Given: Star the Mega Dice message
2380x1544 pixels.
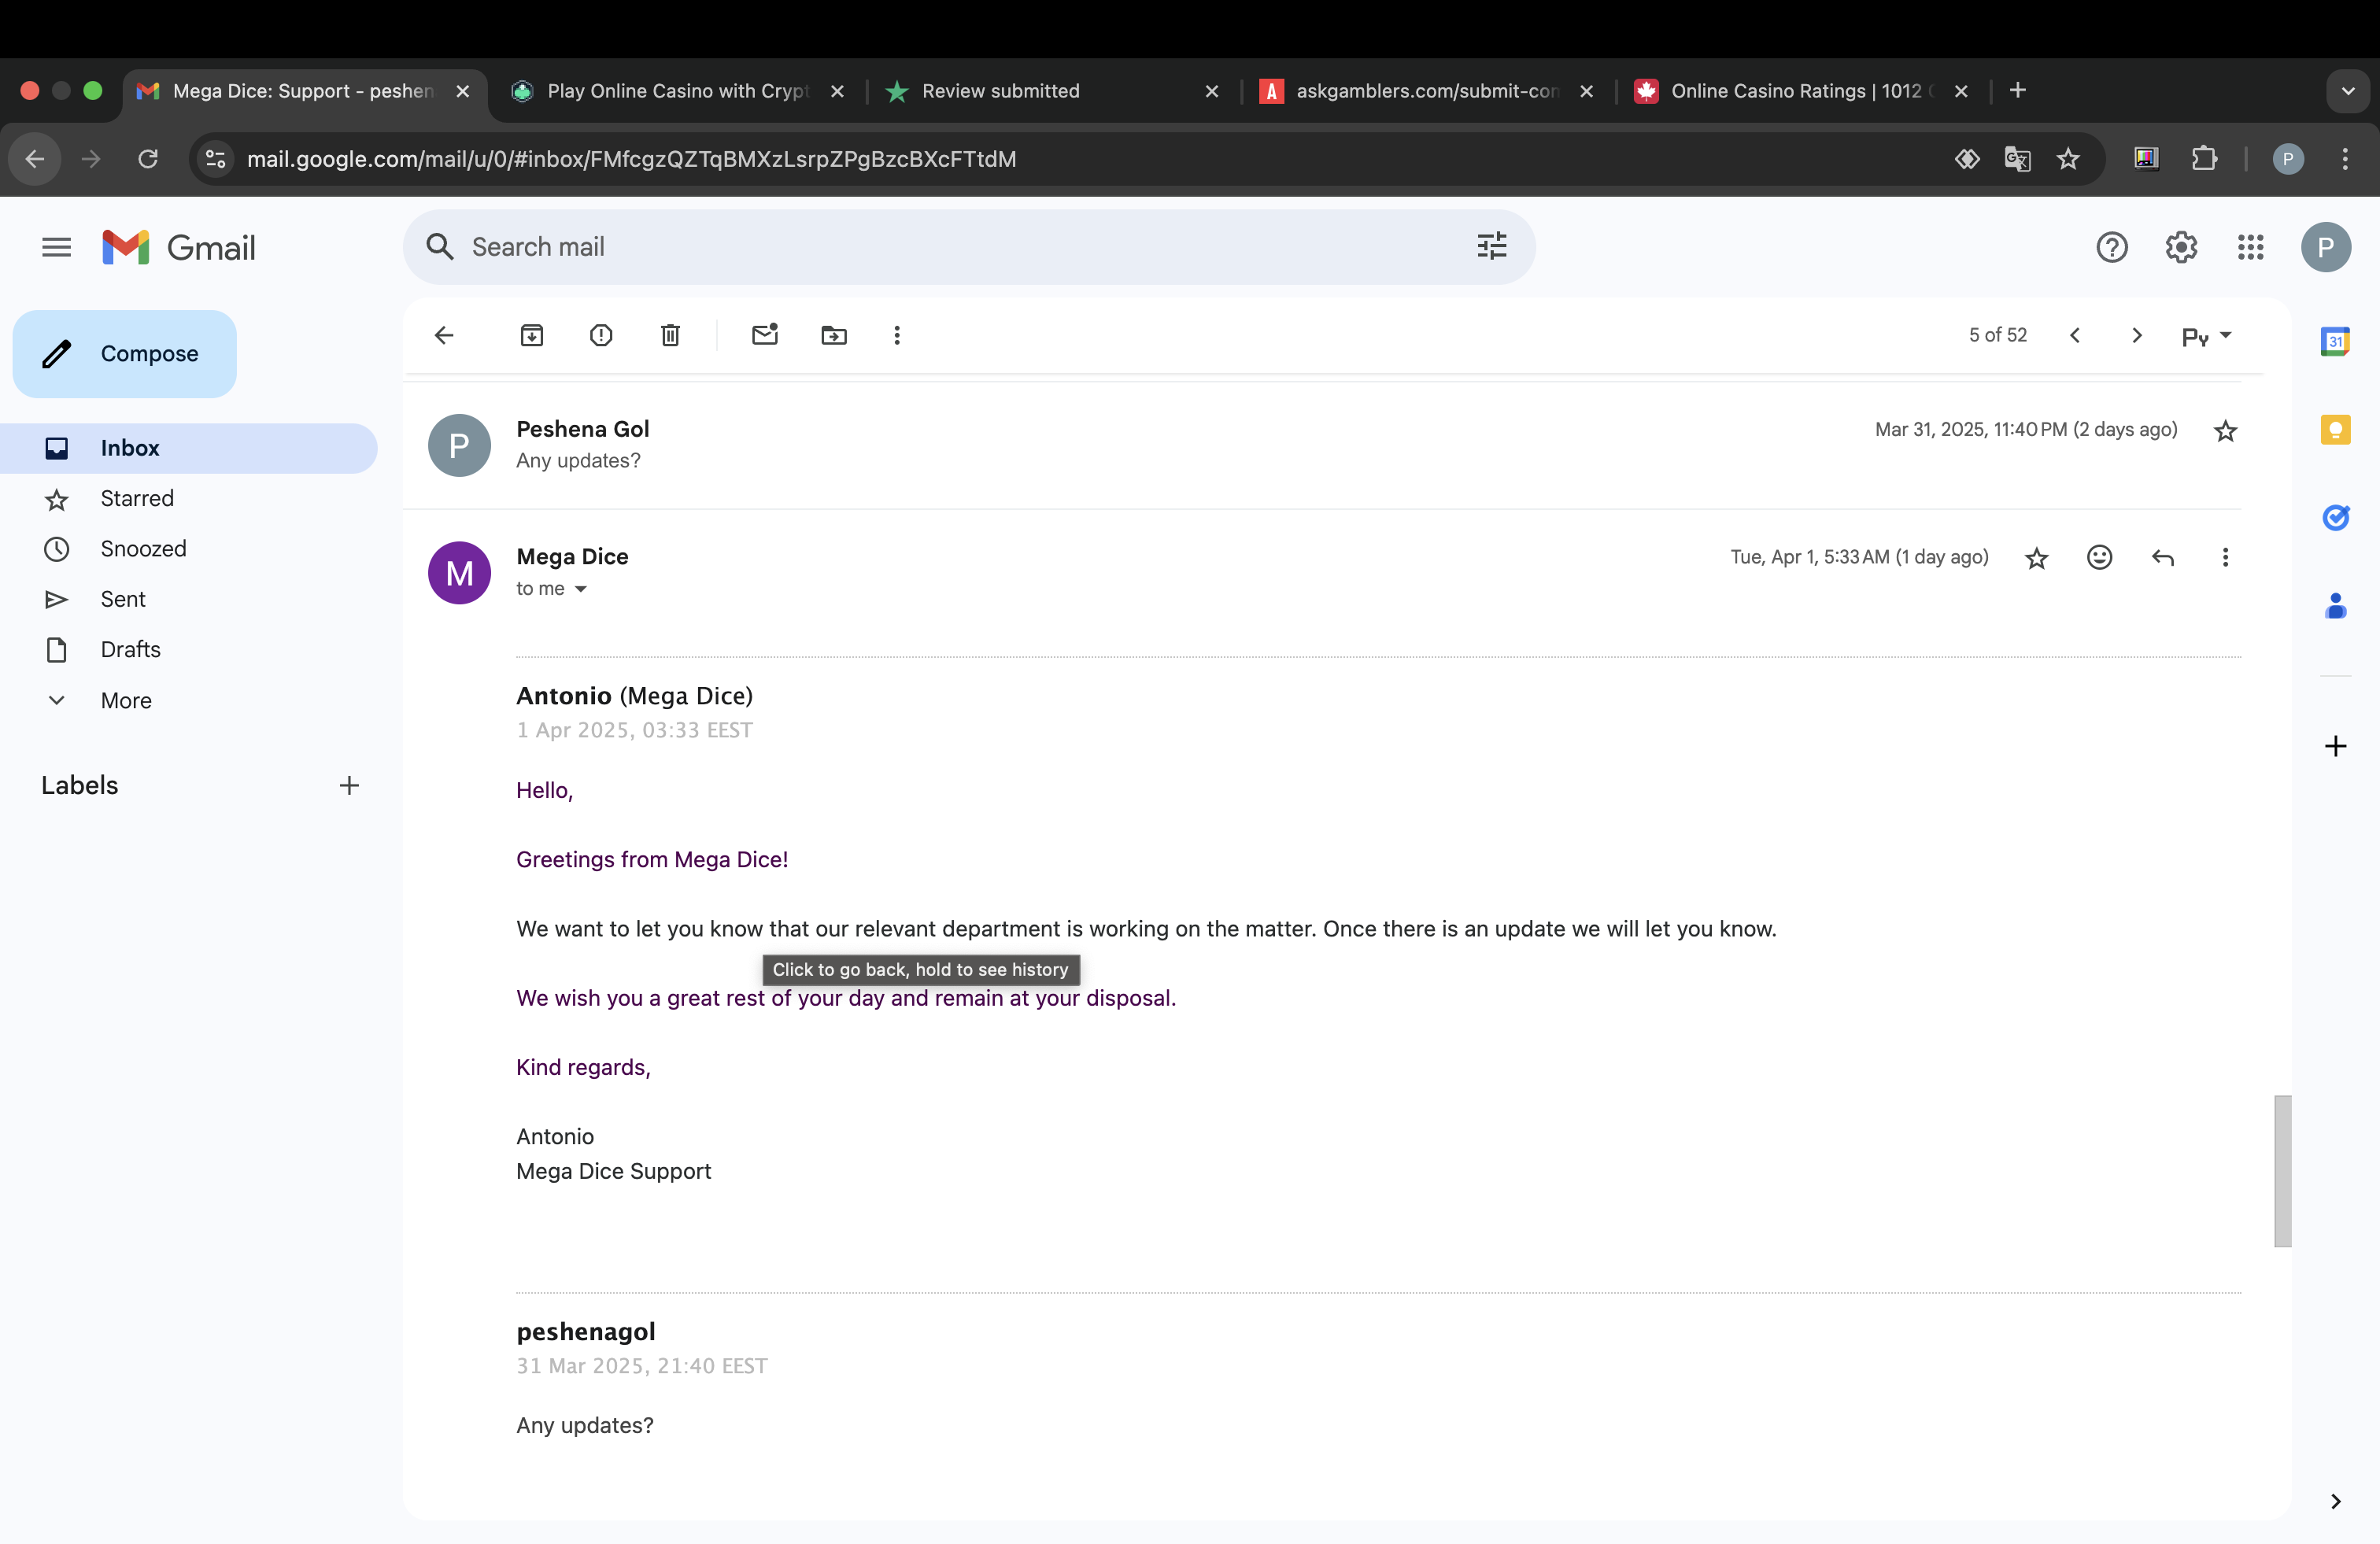Looking at the screenshot, I should (x=2037, y=558).
